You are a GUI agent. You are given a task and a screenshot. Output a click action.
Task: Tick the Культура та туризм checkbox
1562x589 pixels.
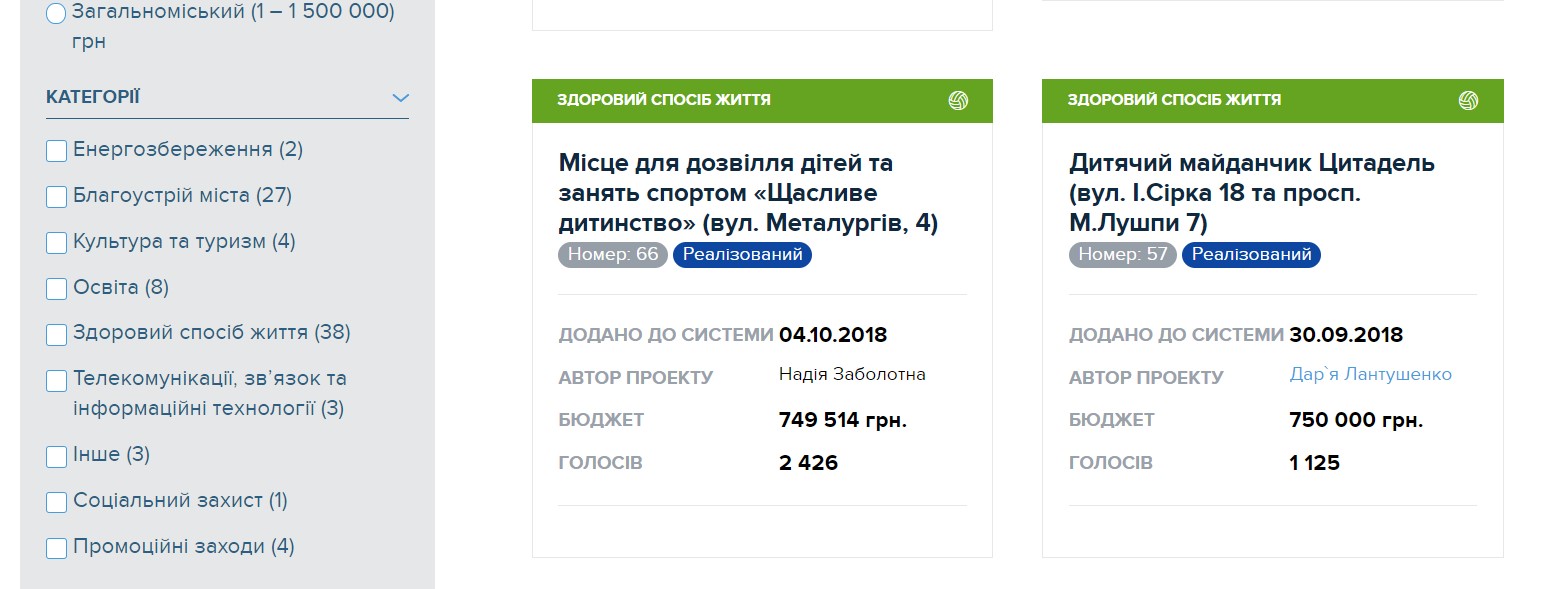click(57, 242)
